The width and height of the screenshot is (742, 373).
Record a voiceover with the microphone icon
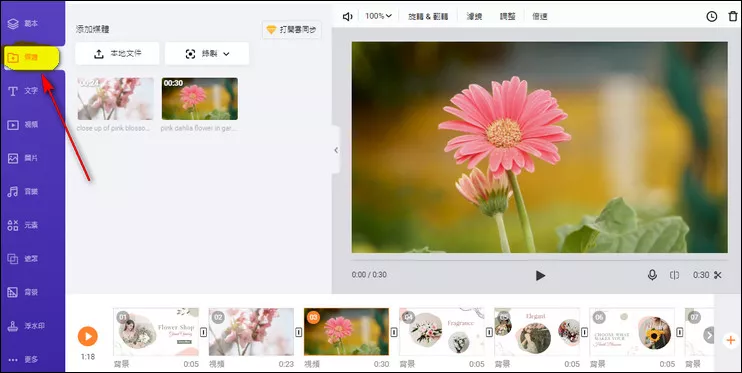point(652,275)
